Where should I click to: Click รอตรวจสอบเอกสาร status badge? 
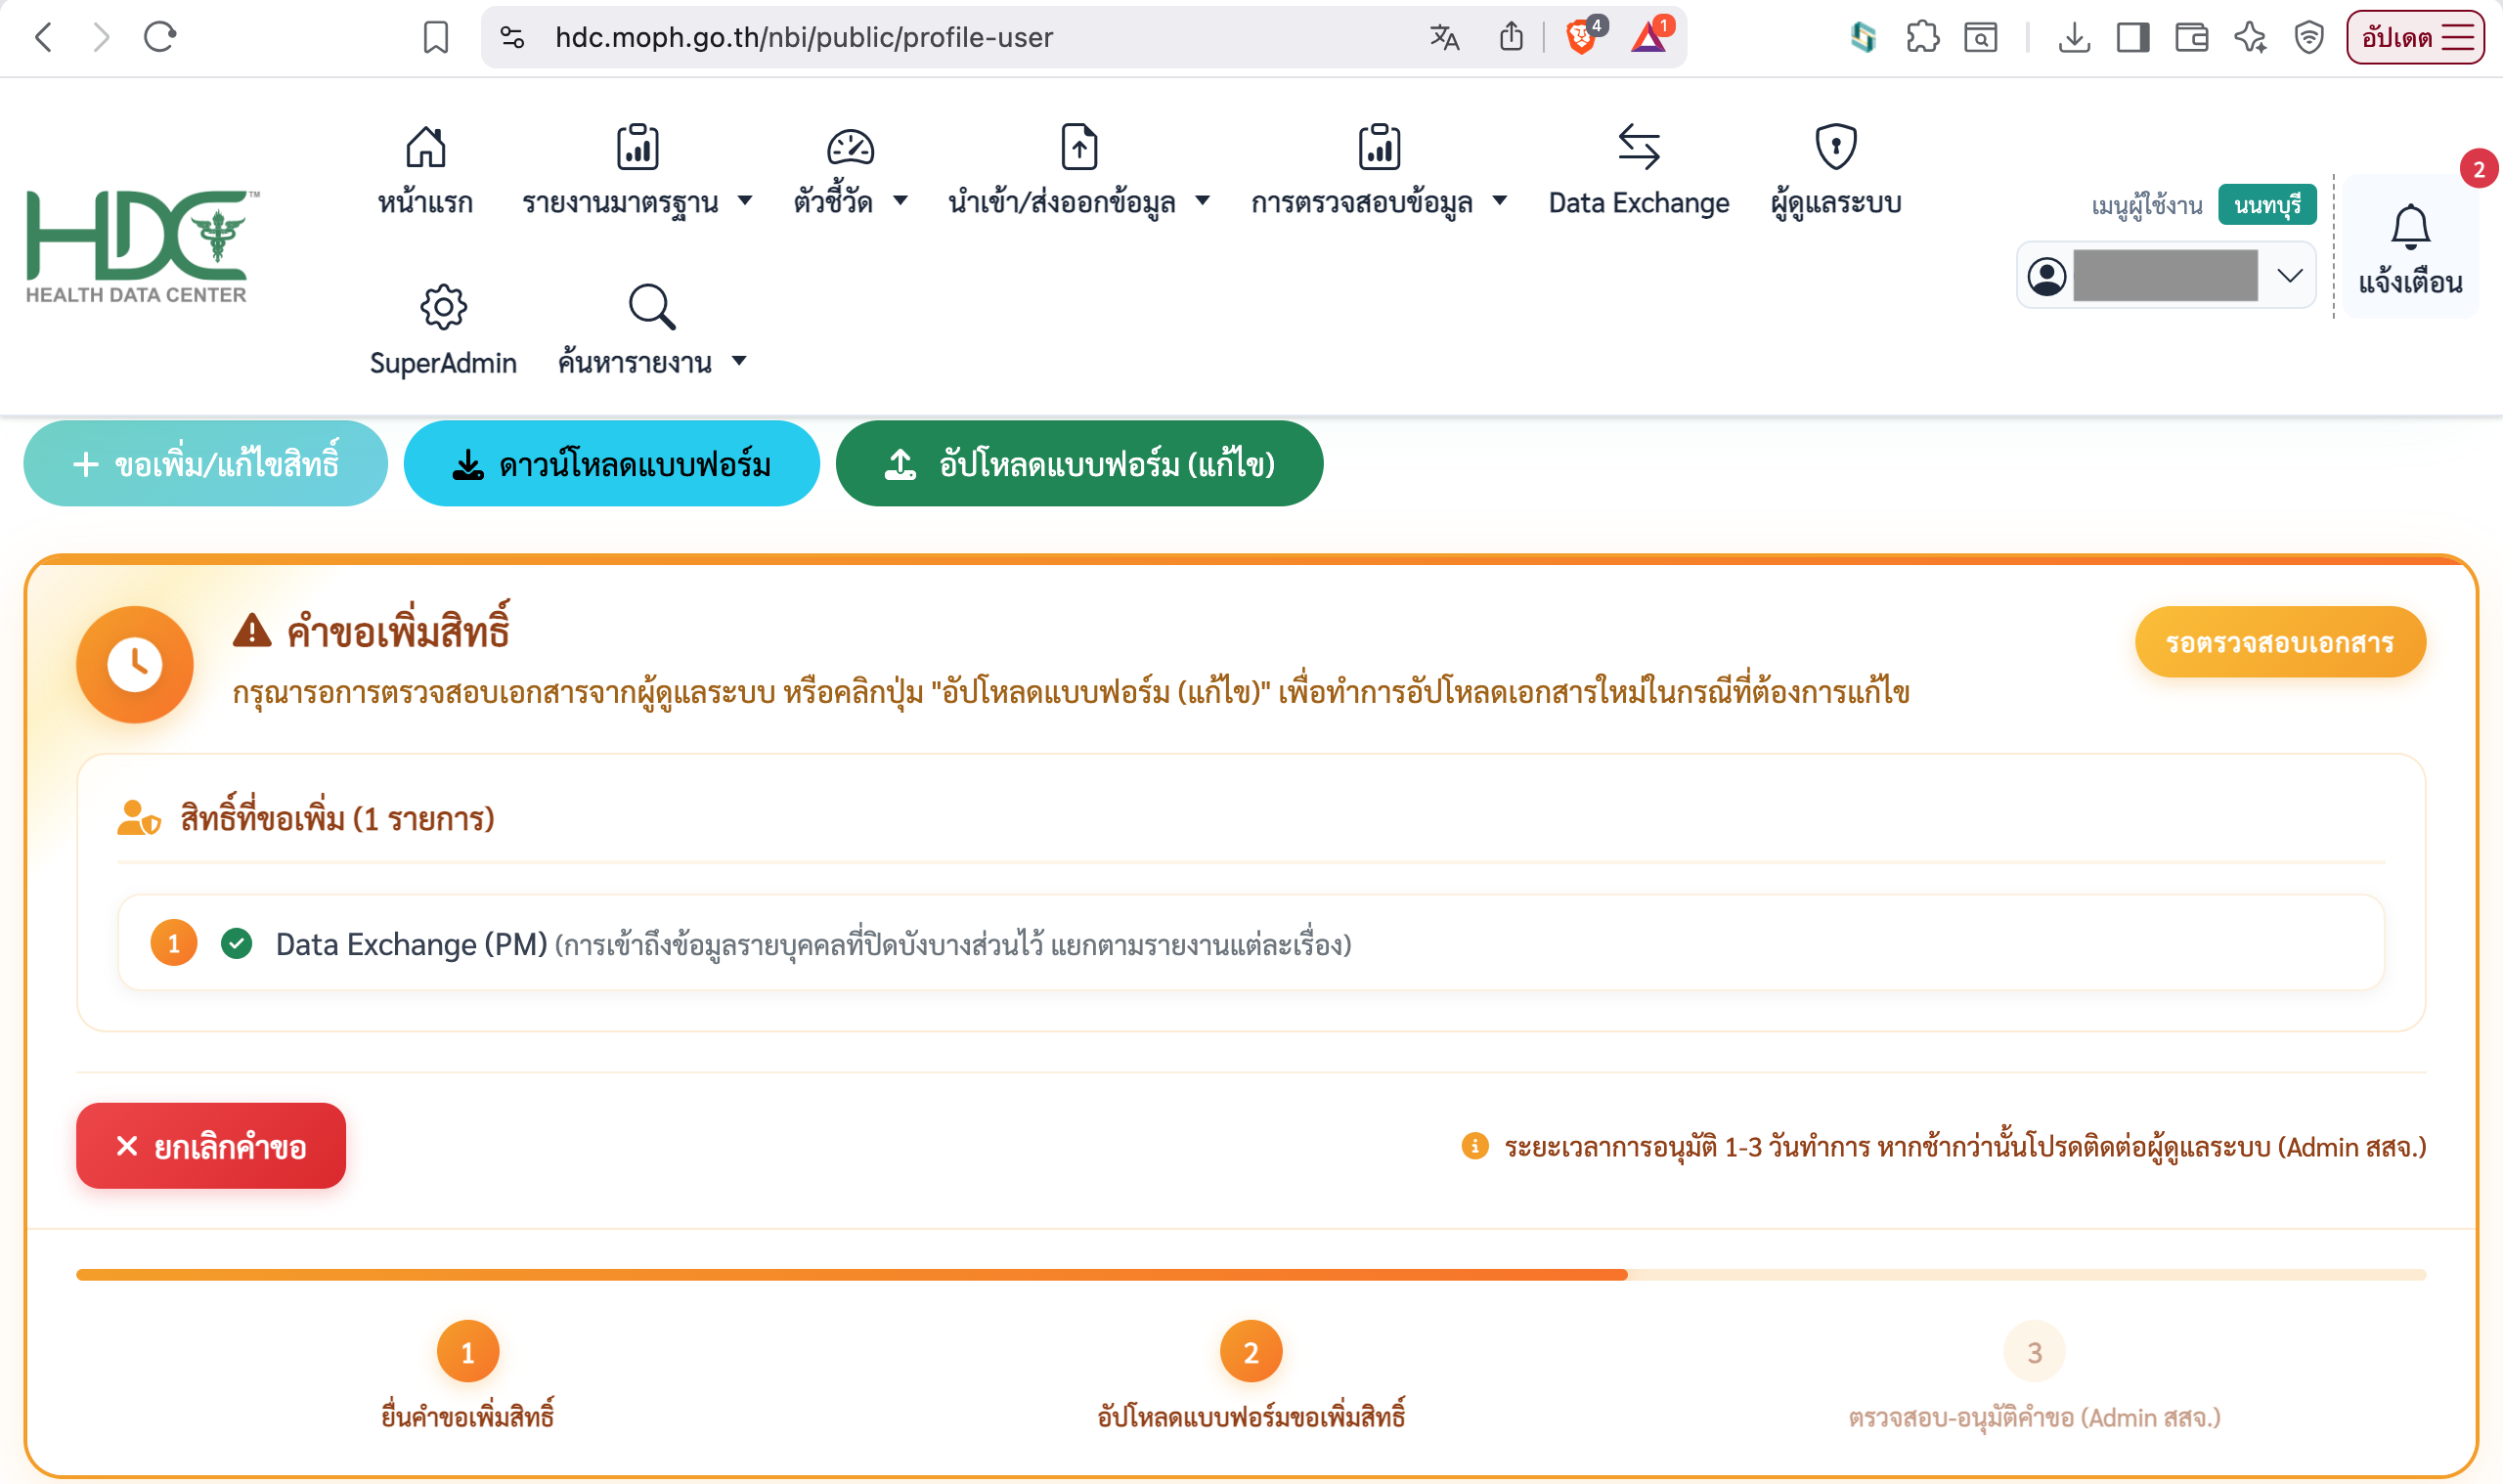tap(2280, 642)
